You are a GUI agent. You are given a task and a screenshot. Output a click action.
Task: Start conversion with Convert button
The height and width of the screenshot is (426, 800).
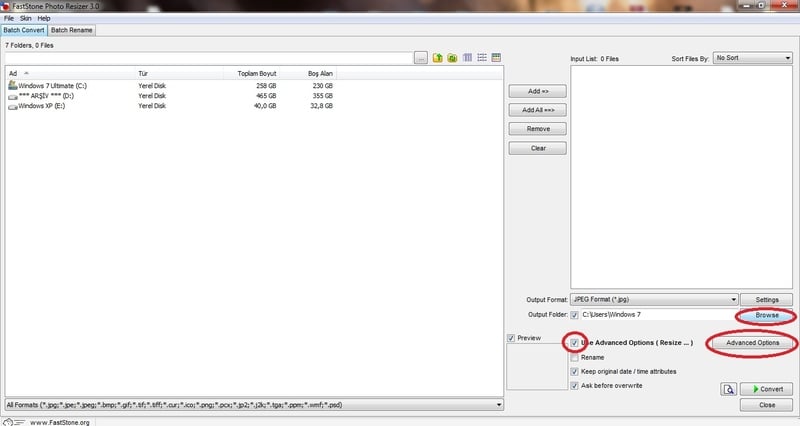click(766, 389)
